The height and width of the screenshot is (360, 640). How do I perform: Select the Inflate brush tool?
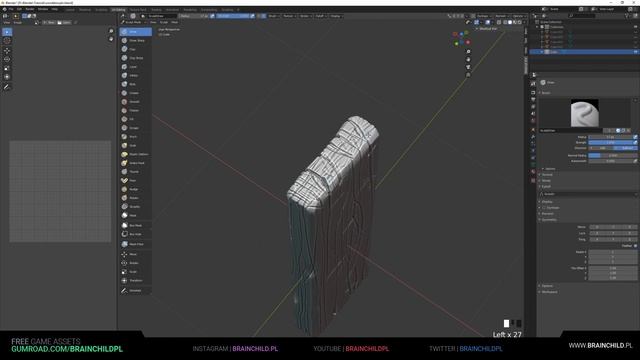(x=136, y=76)
